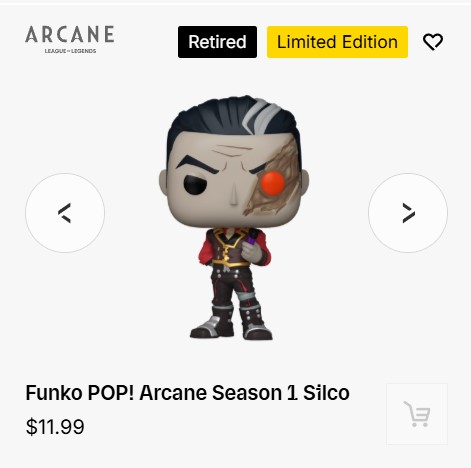Click the left chevron carousel button
Screen dimensions: 471x468
point(65,213)
